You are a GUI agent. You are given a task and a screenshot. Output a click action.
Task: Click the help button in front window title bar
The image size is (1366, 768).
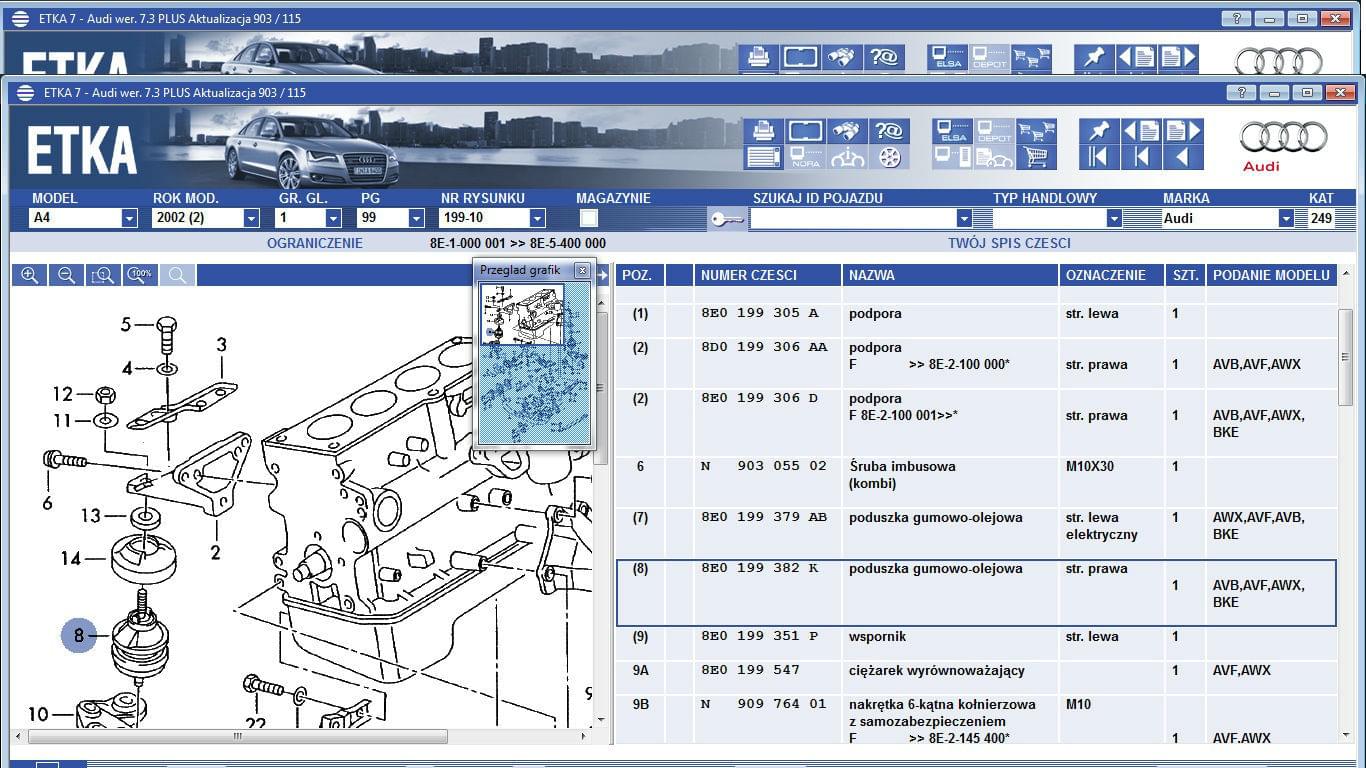1241,93
